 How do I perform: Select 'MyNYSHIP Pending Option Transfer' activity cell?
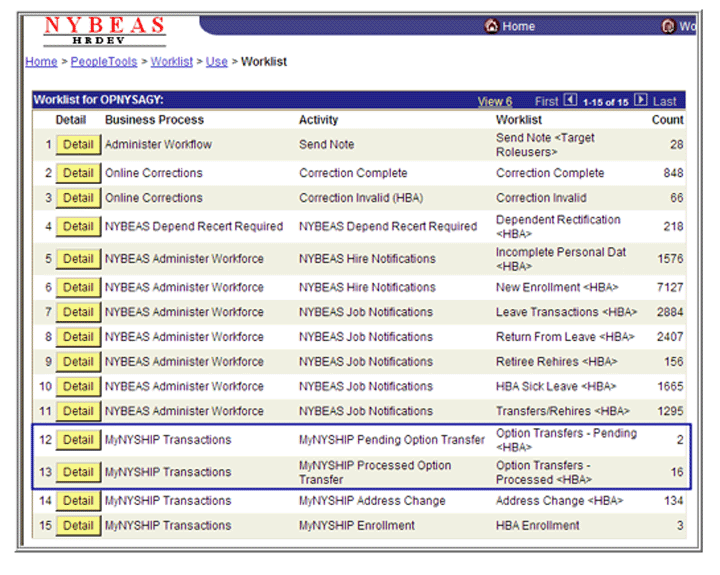392,440
